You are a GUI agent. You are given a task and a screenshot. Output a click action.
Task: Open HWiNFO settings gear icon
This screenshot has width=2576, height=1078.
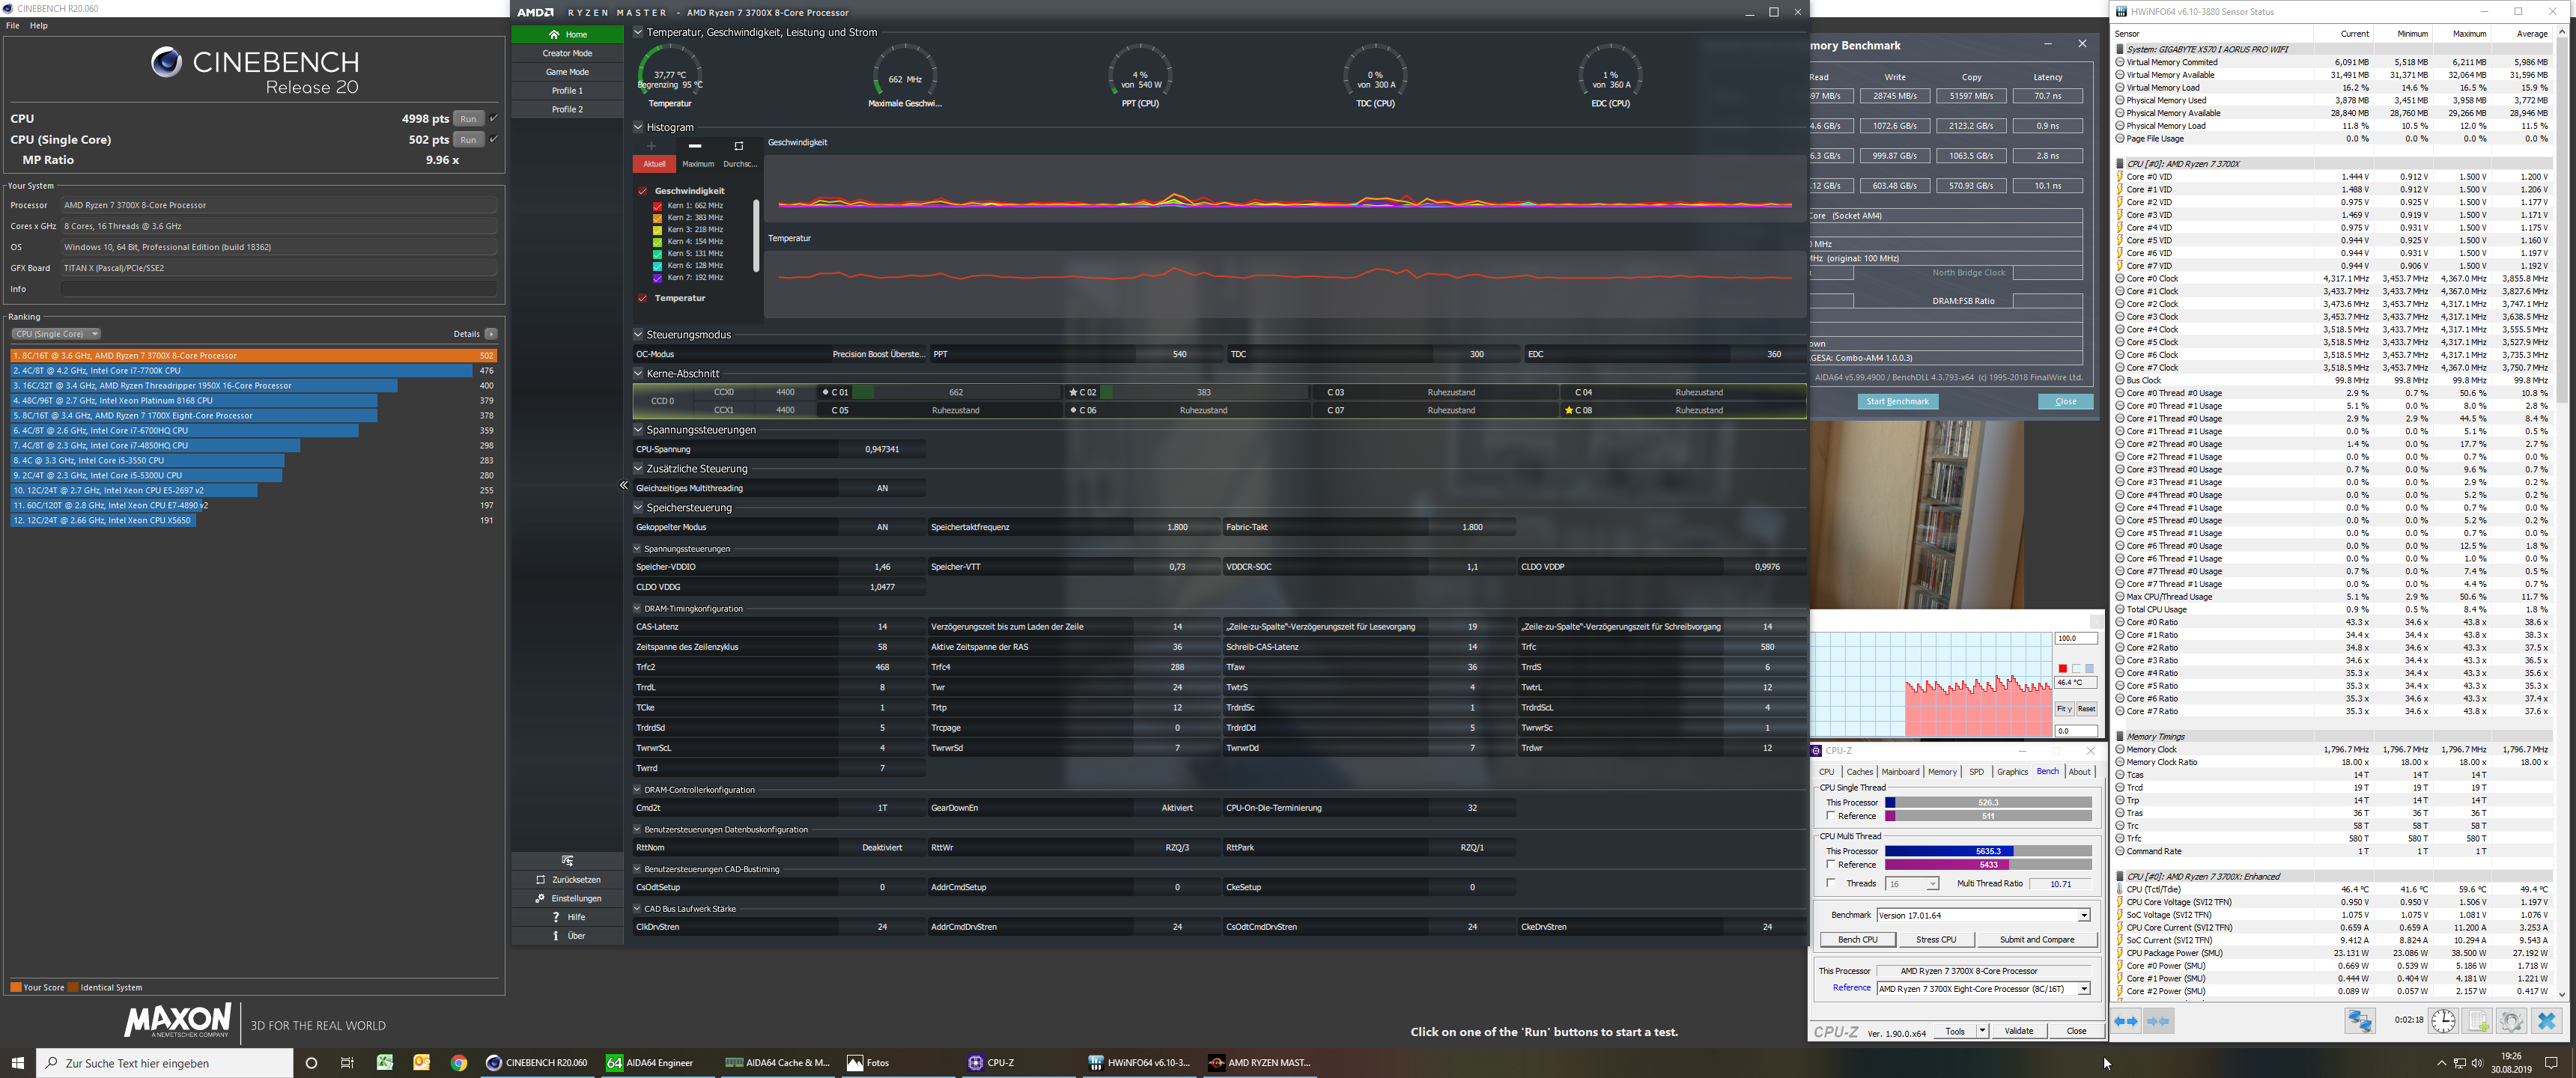click(x=2511, y=1021)
